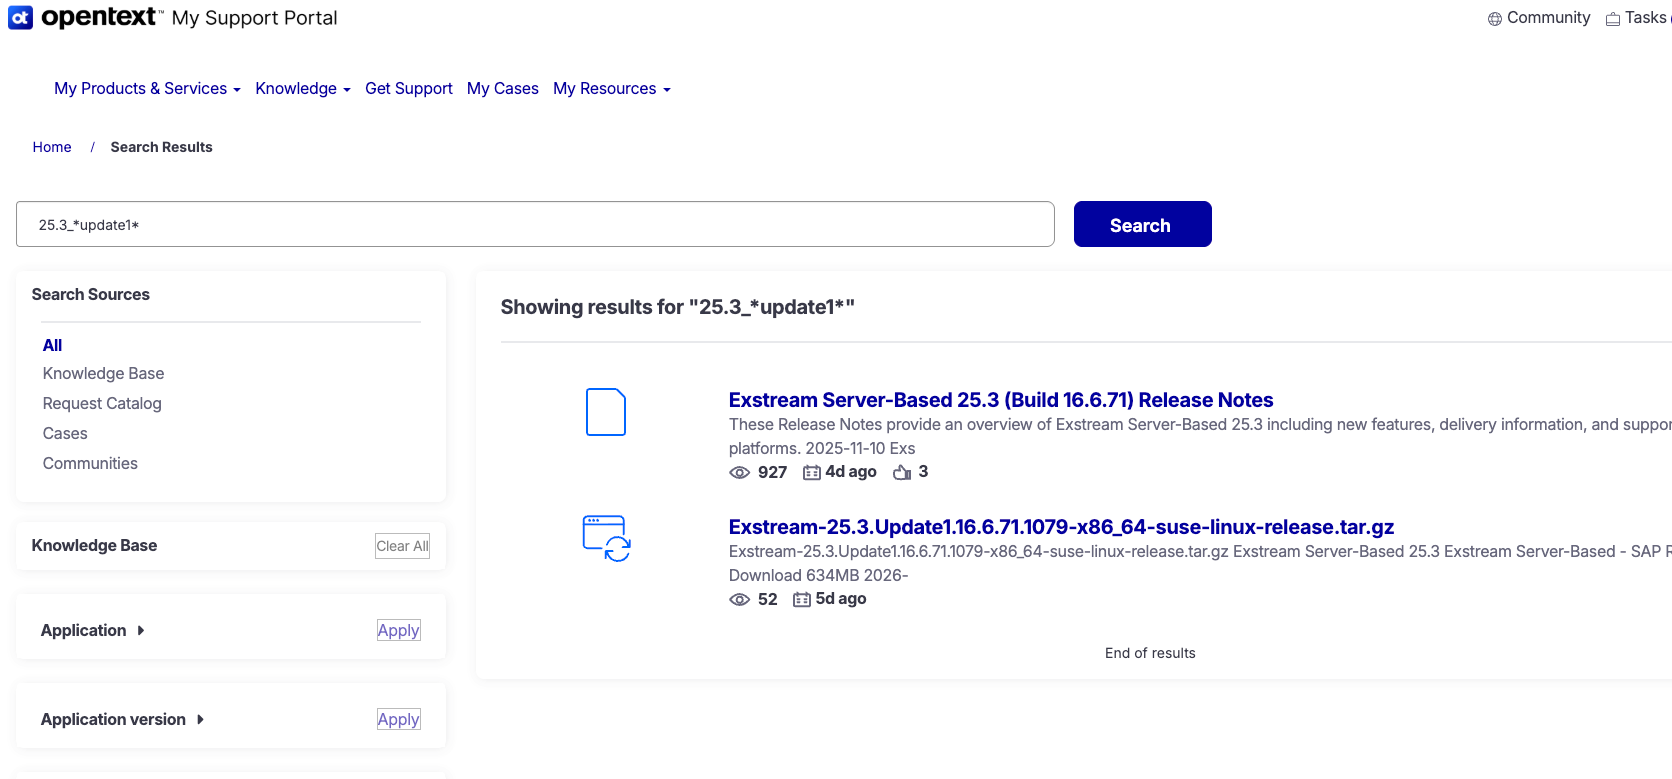
Task: Go to Get Support
Action: click(409, 88)
